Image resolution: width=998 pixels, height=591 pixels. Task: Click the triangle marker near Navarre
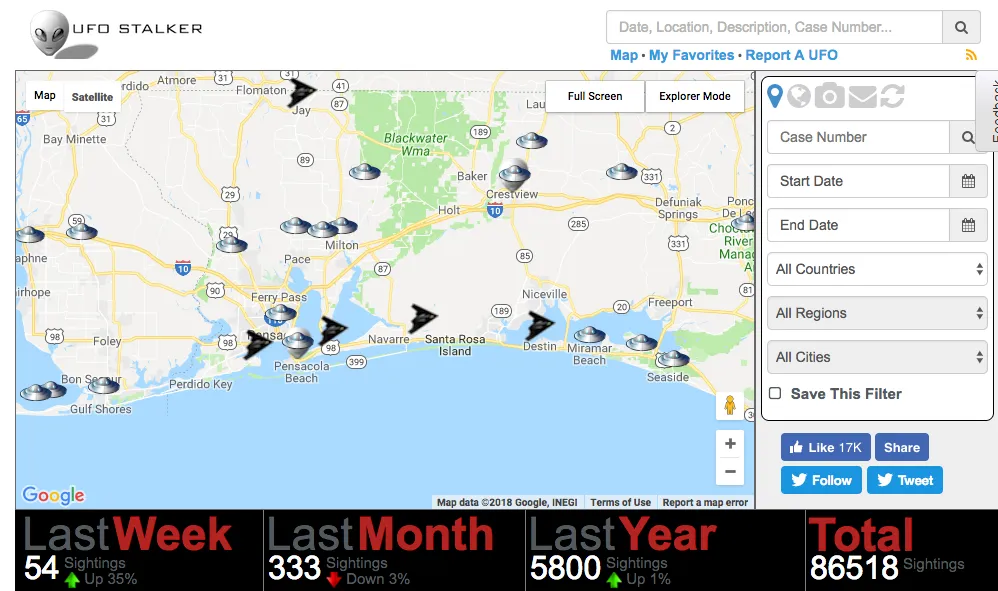422,317
